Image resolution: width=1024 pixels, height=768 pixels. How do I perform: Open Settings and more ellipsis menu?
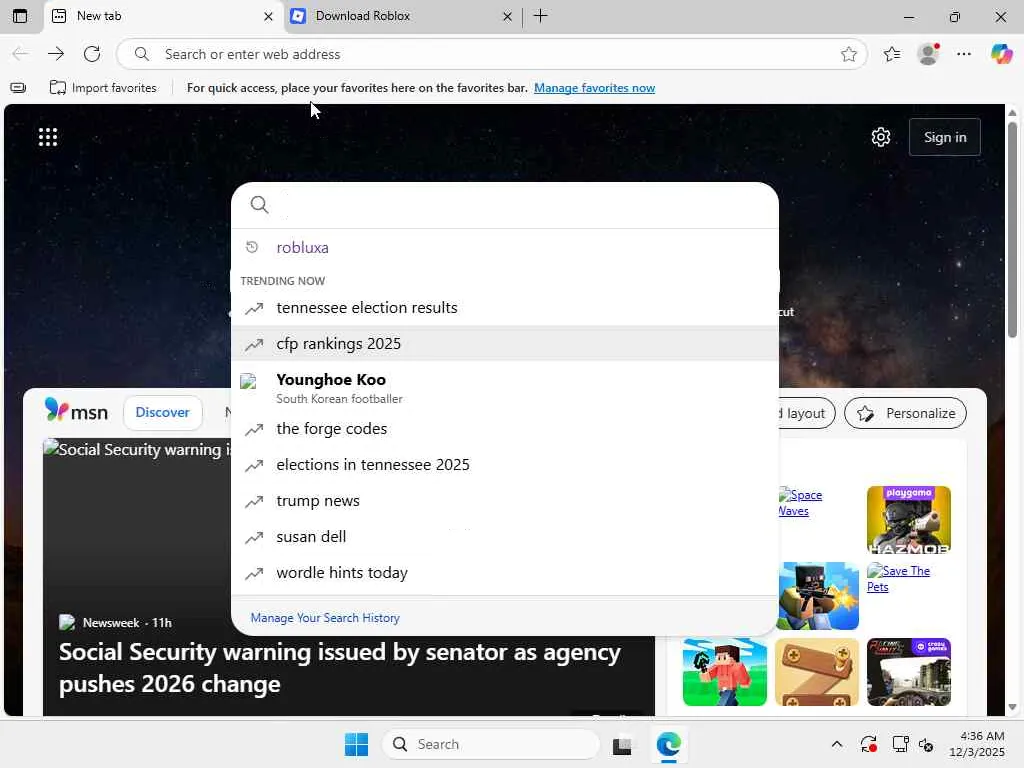pos(964,54)
